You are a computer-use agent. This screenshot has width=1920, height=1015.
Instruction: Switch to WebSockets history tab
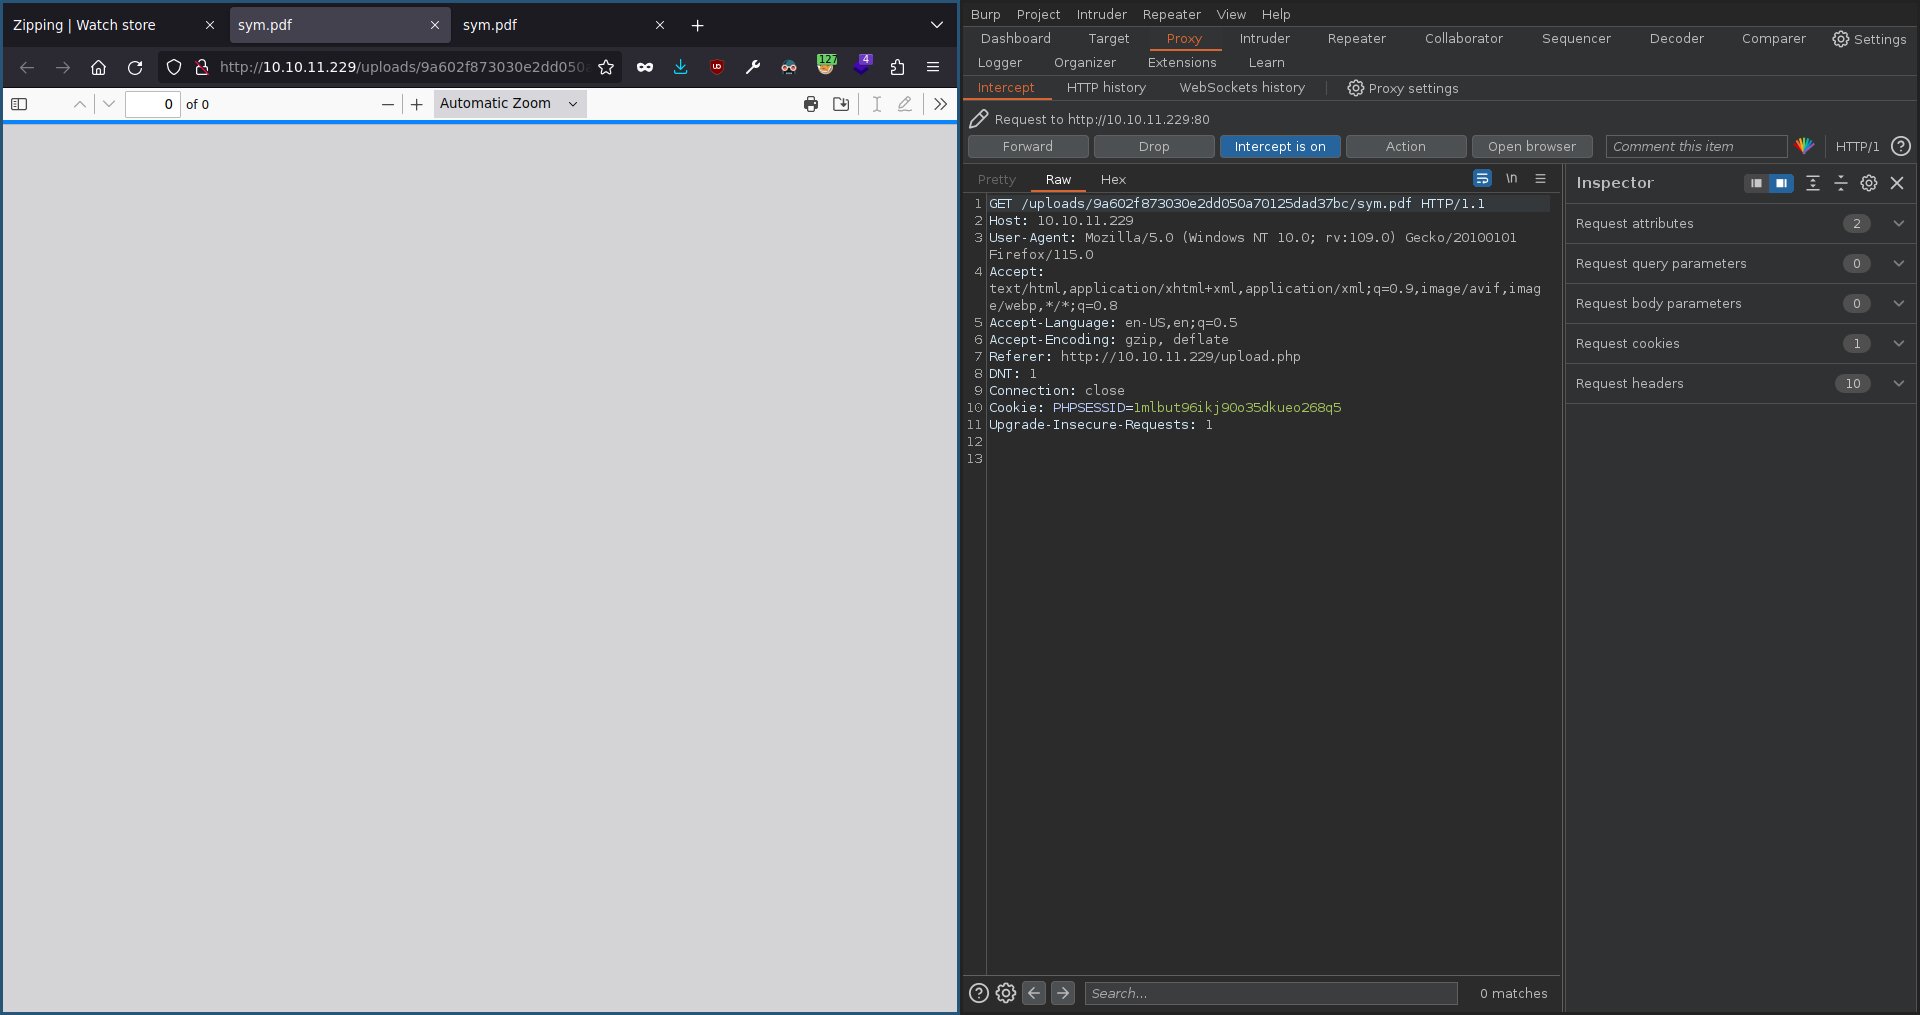point(1242,88)
